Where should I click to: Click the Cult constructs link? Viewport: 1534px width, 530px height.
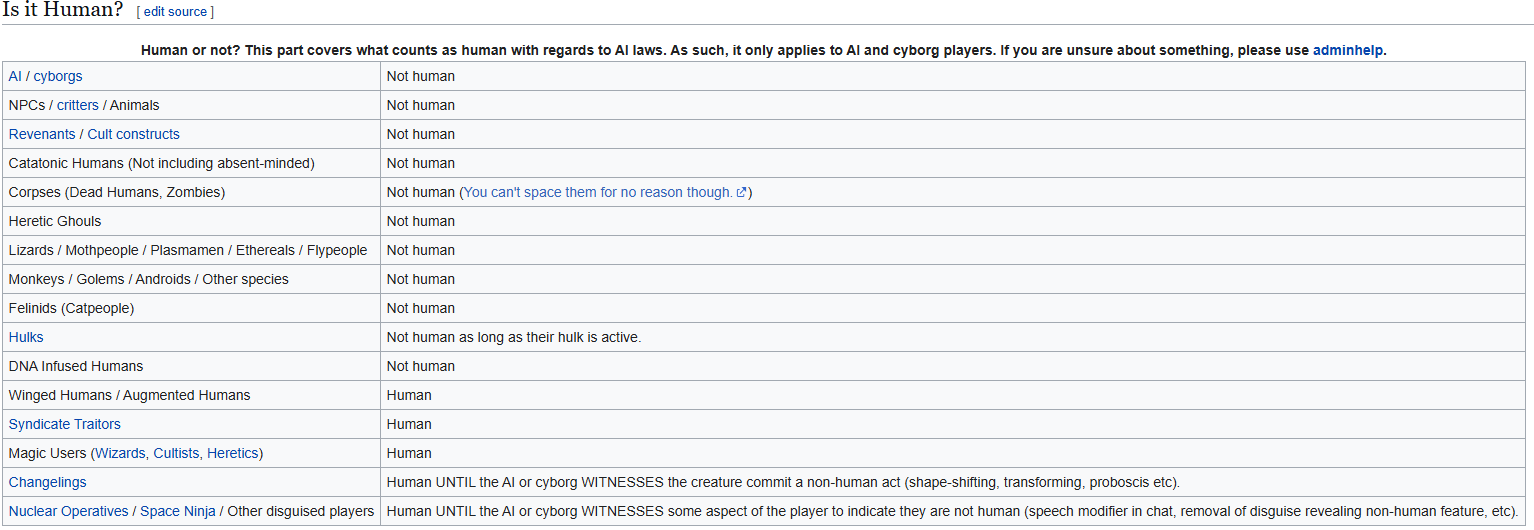pos(134,134)
